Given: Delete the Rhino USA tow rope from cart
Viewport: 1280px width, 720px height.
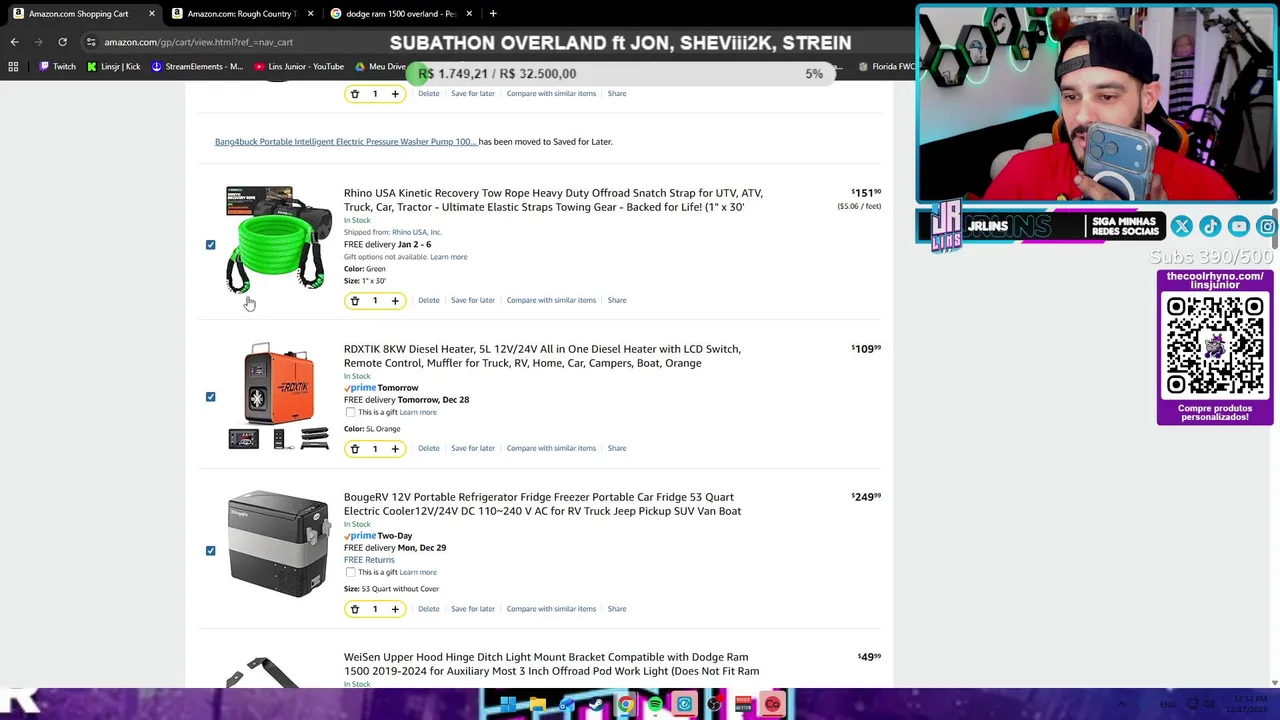Looking at the screenshot, I should (428, 300).
